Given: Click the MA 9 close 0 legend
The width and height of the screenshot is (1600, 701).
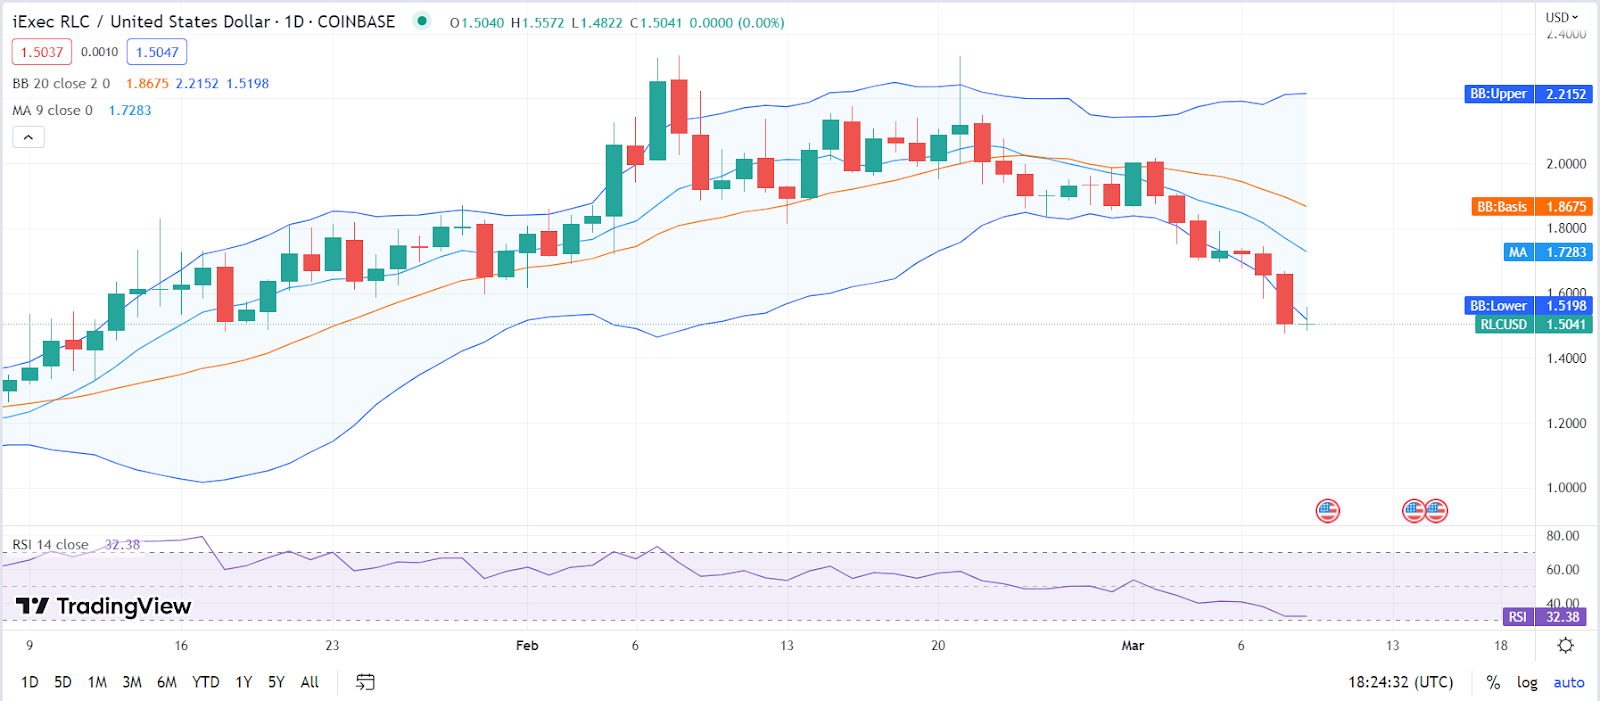Looking at the screenshot, I should tap(52, 110).
